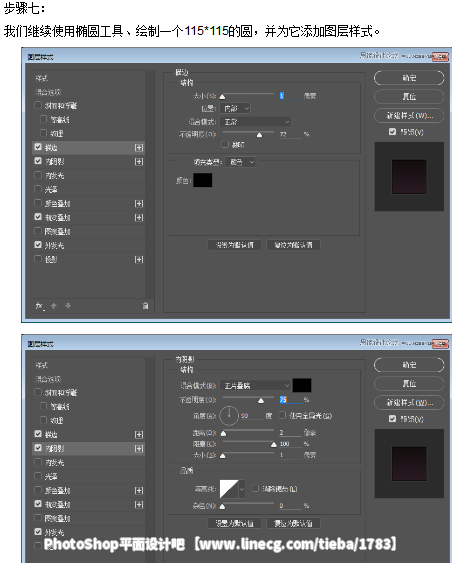452x563 pixels.
Task: Open the fx effects menu icon in Stroke dialog
Action: [39, 306]
